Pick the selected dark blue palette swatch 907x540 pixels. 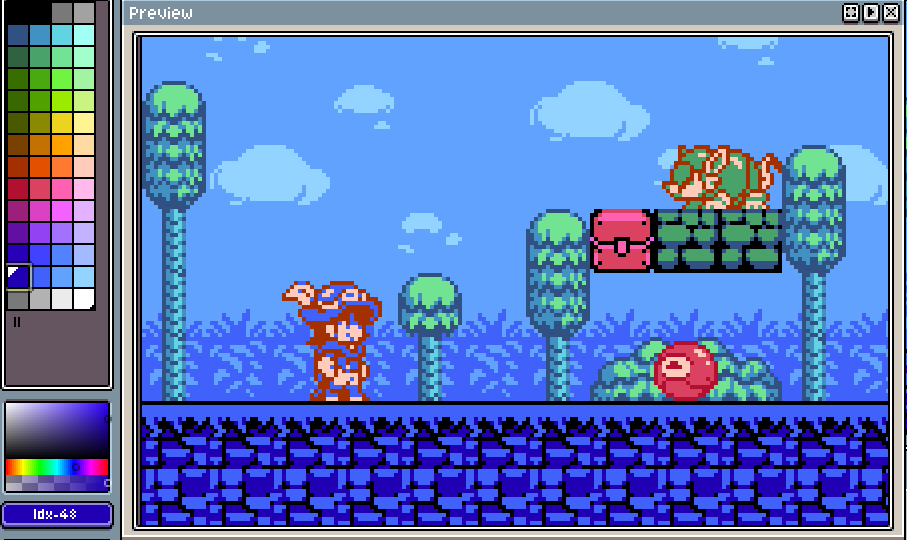18,277
